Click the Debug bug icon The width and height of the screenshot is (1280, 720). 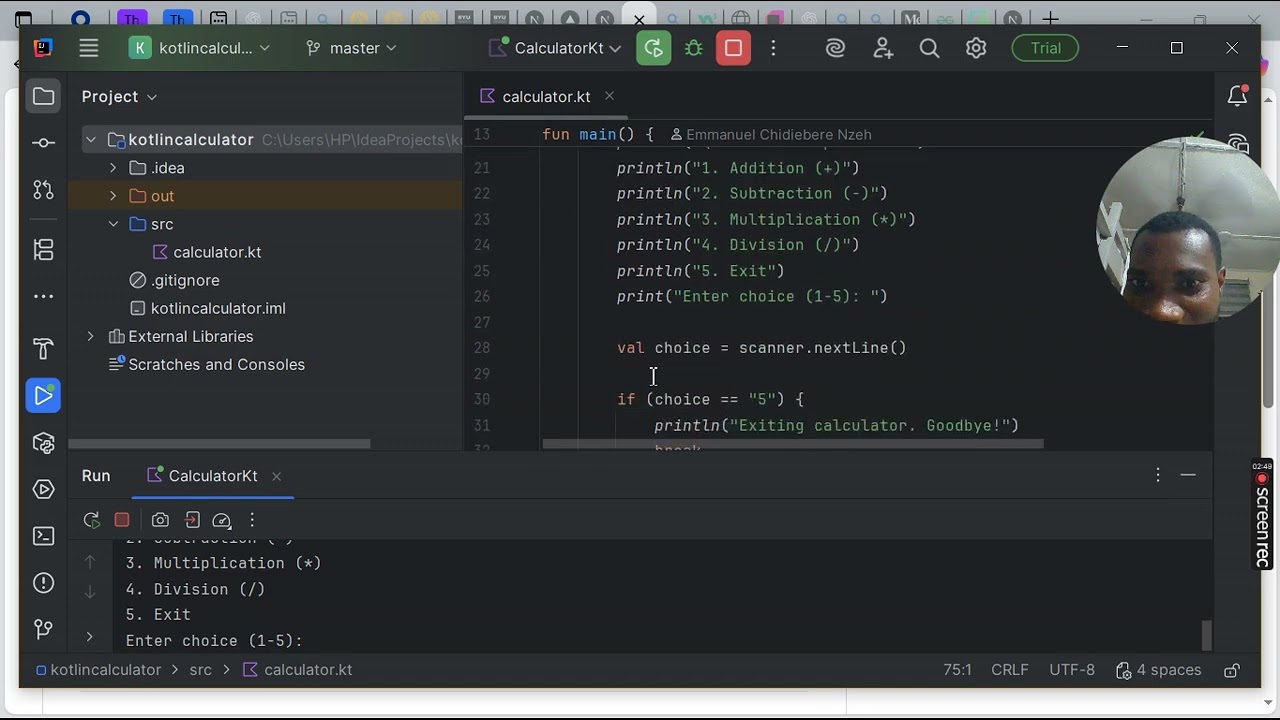tap(693, 48)
